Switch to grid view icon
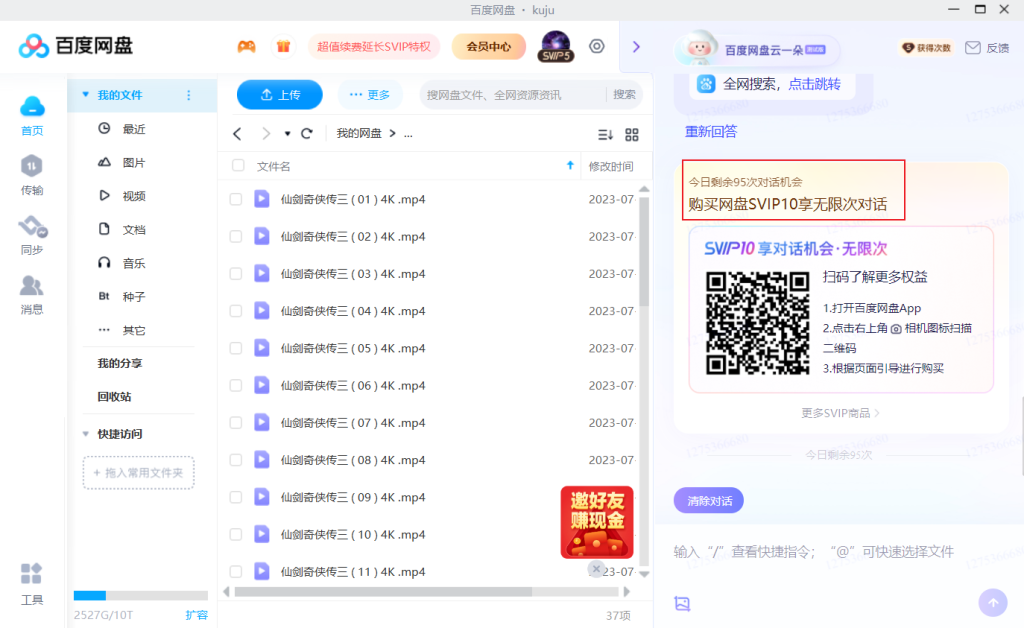Image resolution: width=1024 pixels, height=628 pixels. coord(632,134)
